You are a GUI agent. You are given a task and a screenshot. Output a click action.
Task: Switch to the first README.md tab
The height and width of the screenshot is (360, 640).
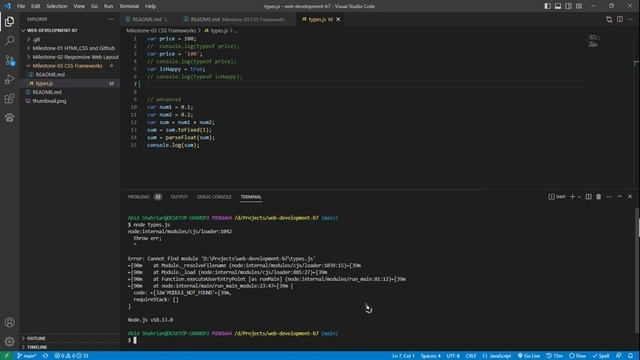point(147,19)
